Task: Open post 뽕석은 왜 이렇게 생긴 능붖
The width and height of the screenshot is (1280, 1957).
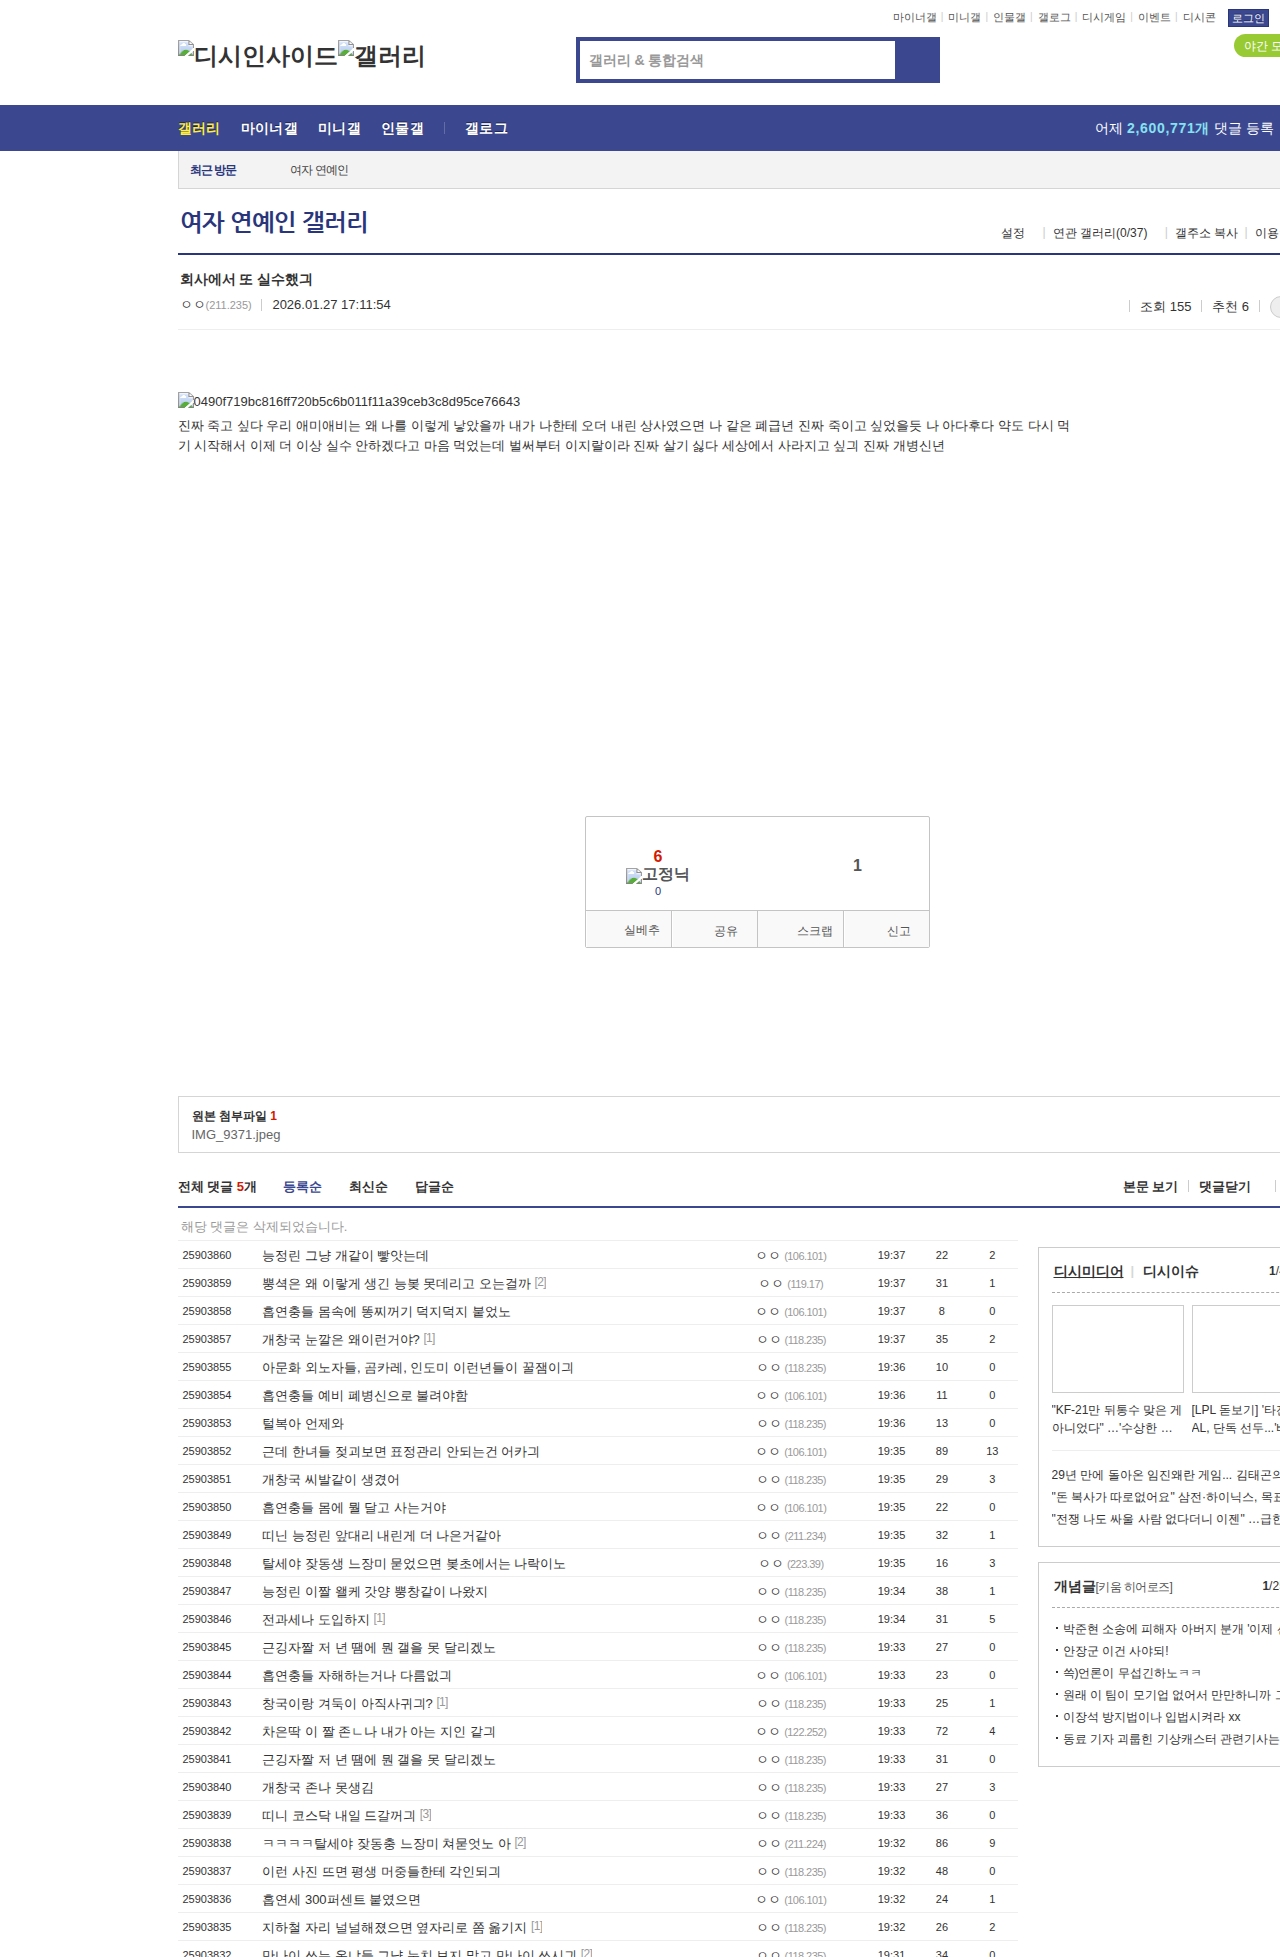Action: [x=396, y=1284]
